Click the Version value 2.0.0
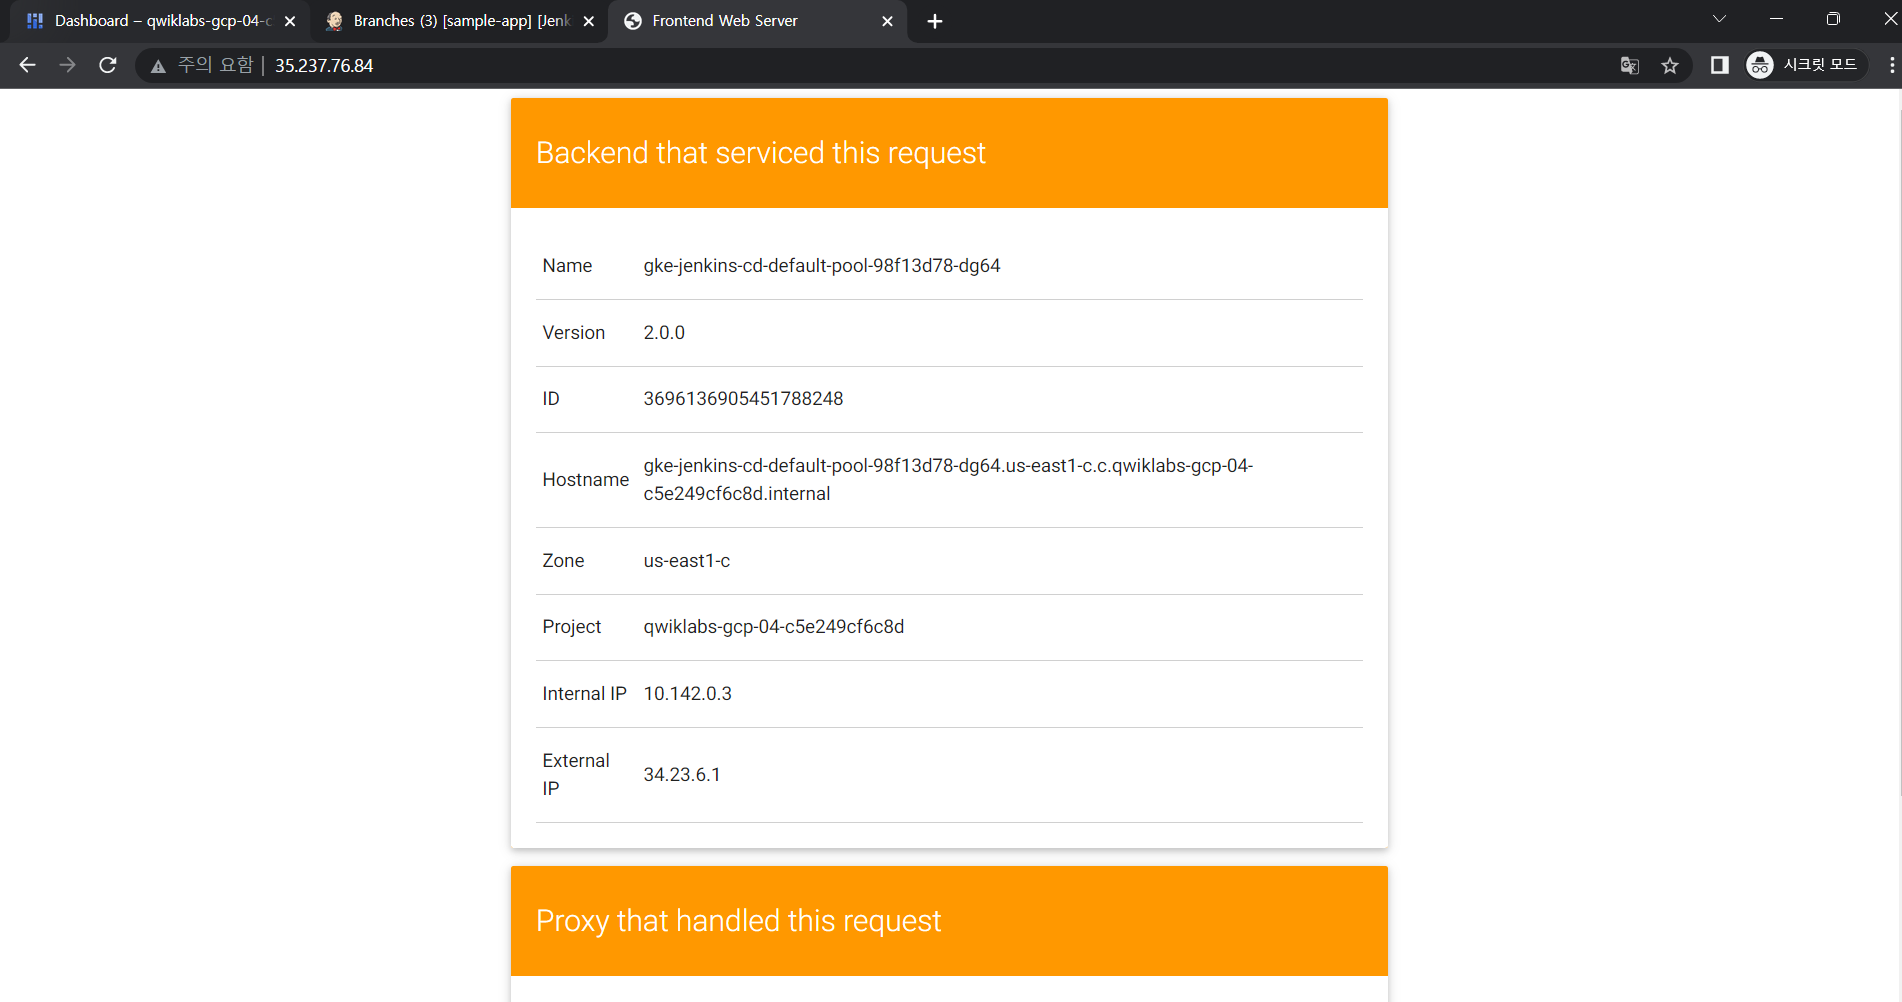Screen dimensions: 1902x1002 [x=664, y=333]
